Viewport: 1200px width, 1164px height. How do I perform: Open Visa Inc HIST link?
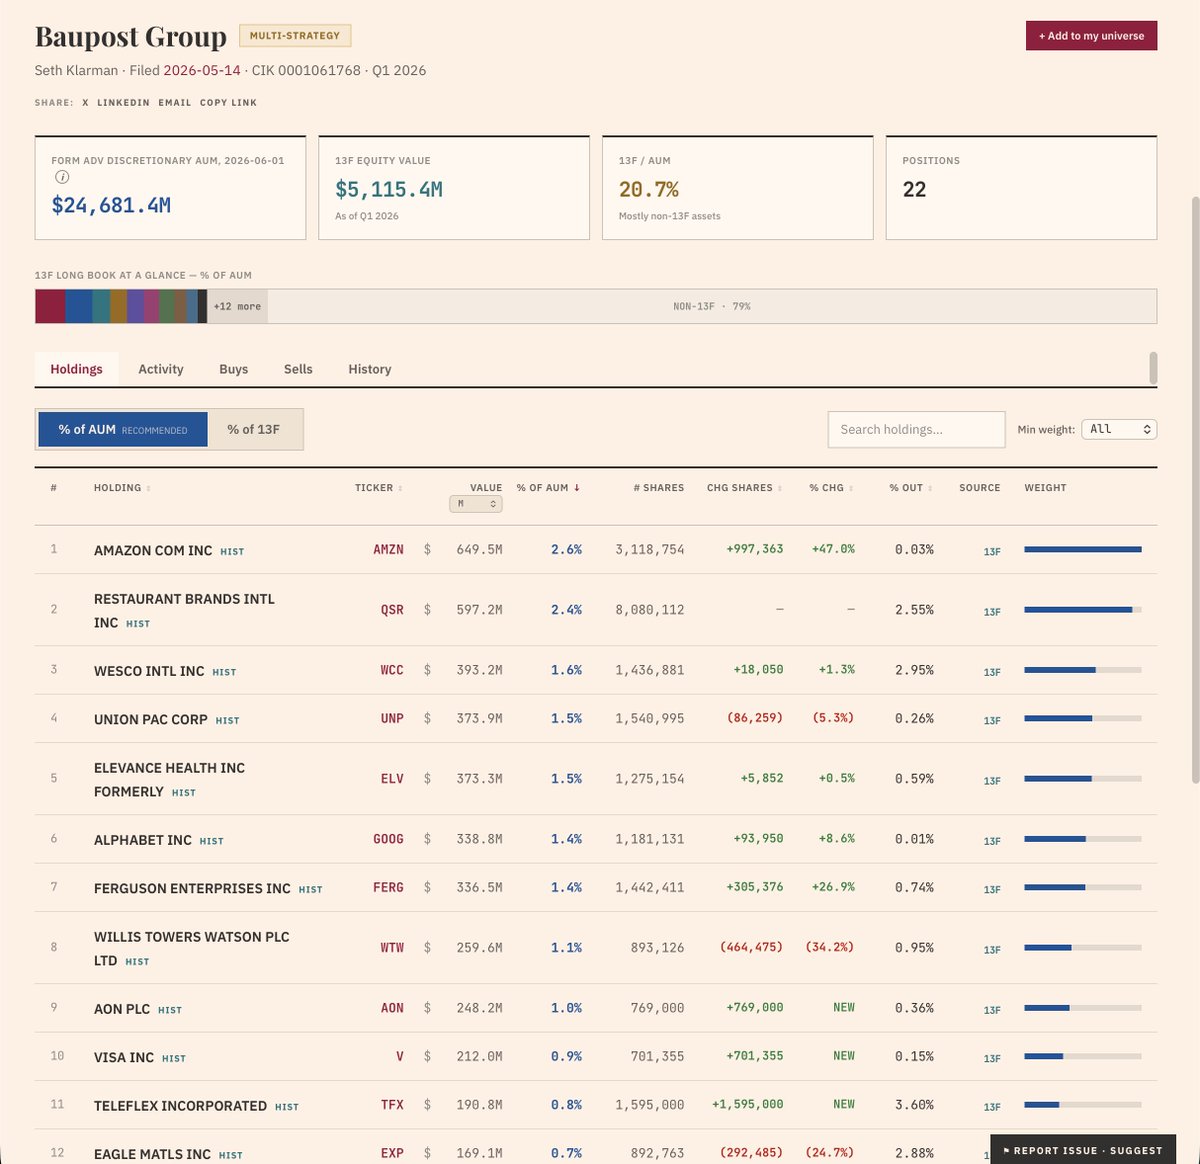(174, 1058)
